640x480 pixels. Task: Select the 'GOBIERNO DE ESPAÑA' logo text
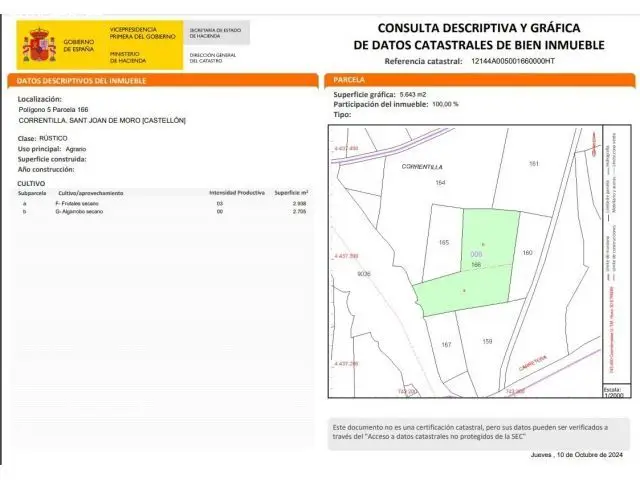tap(78, 45)
